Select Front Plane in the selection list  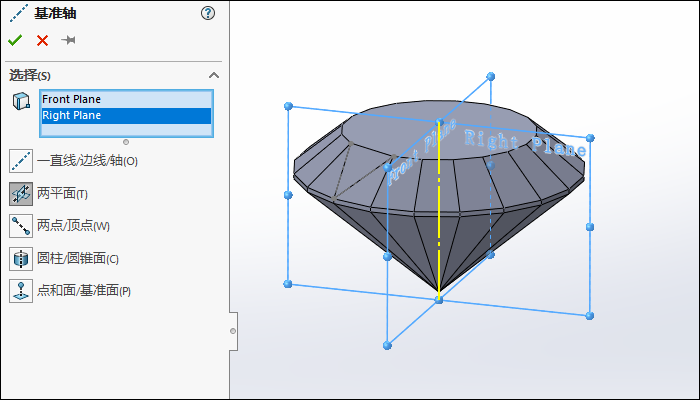126,99
